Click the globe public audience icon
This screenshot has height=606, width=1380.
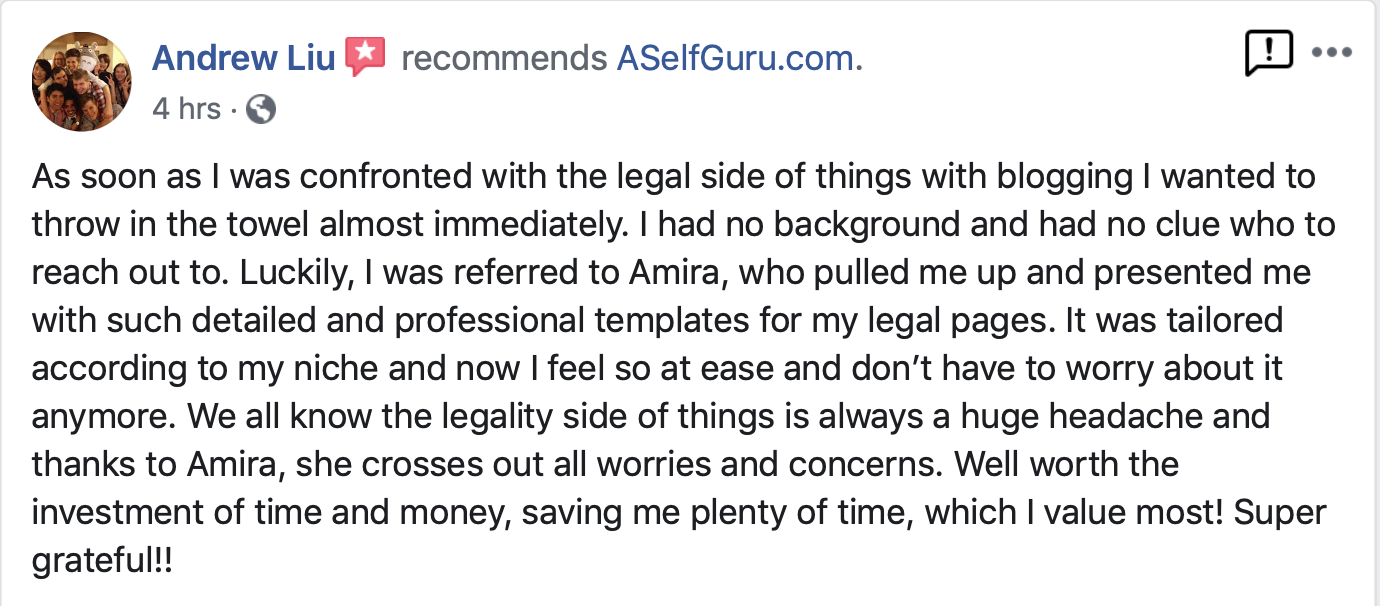click(x=260, y=109)
